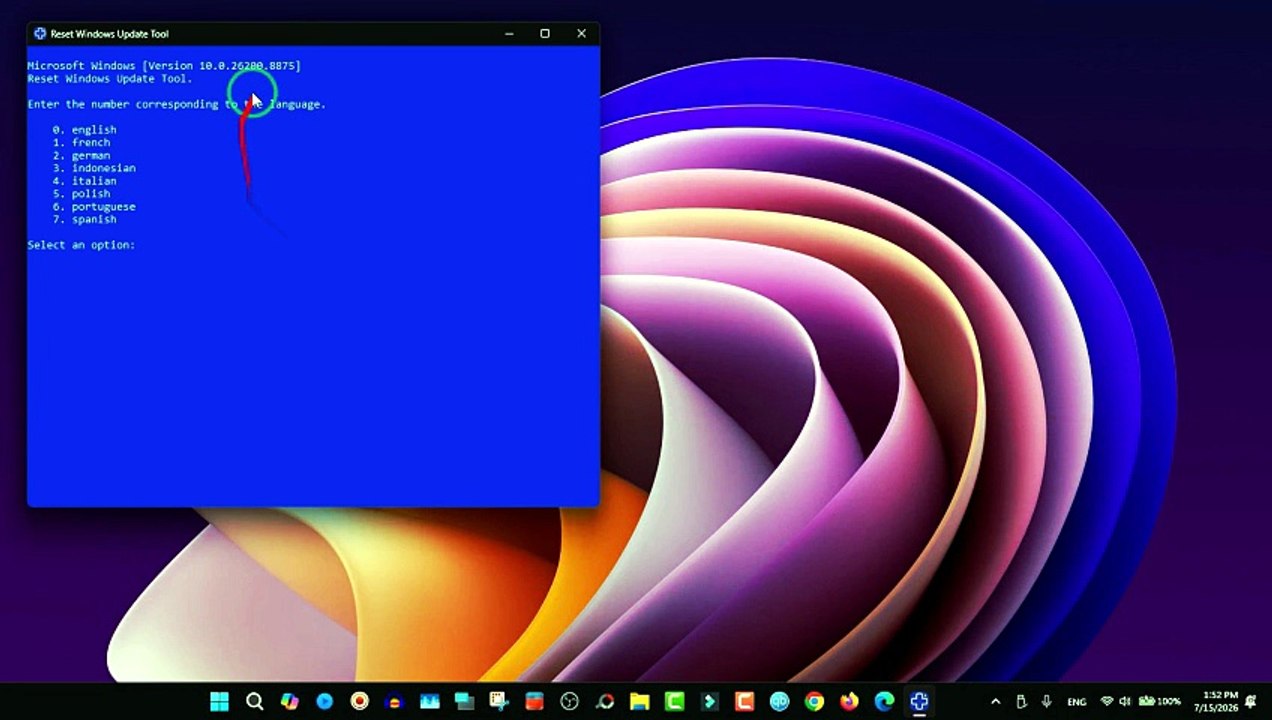
Task: Click the '4. italian' language line
Action: (x=85, y=181)
